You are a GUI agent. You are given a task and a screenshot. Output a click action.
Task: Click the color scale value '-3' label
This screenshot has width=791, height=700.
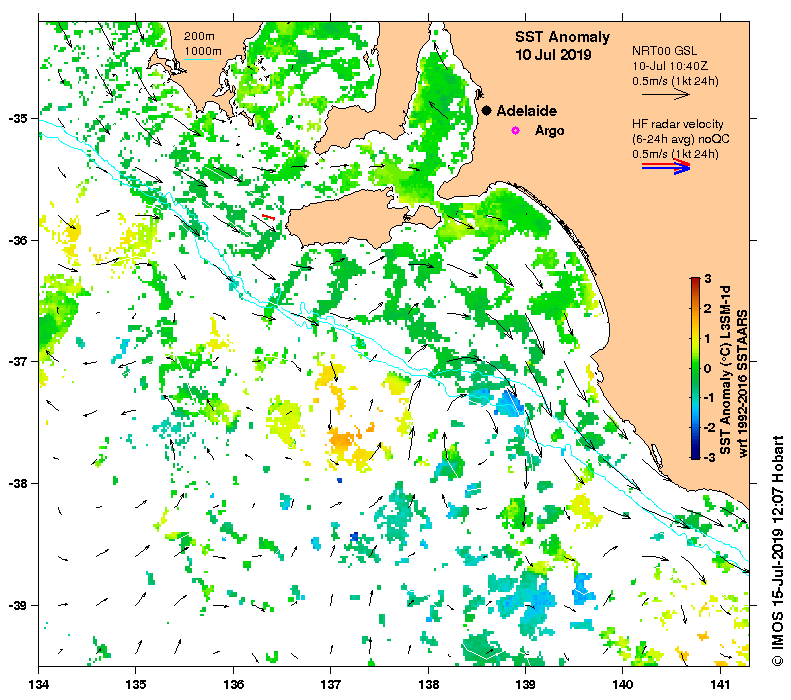tap(708, 457)
